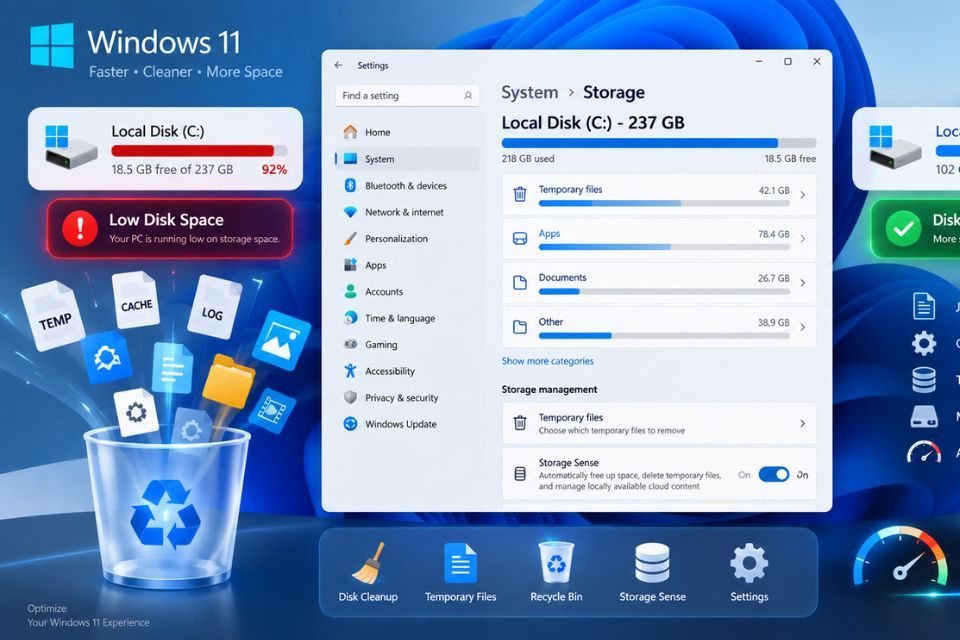This screenshot has height=640, width=960.
Task: Click the yellow folder icon
Action: (x=228, y=382)
